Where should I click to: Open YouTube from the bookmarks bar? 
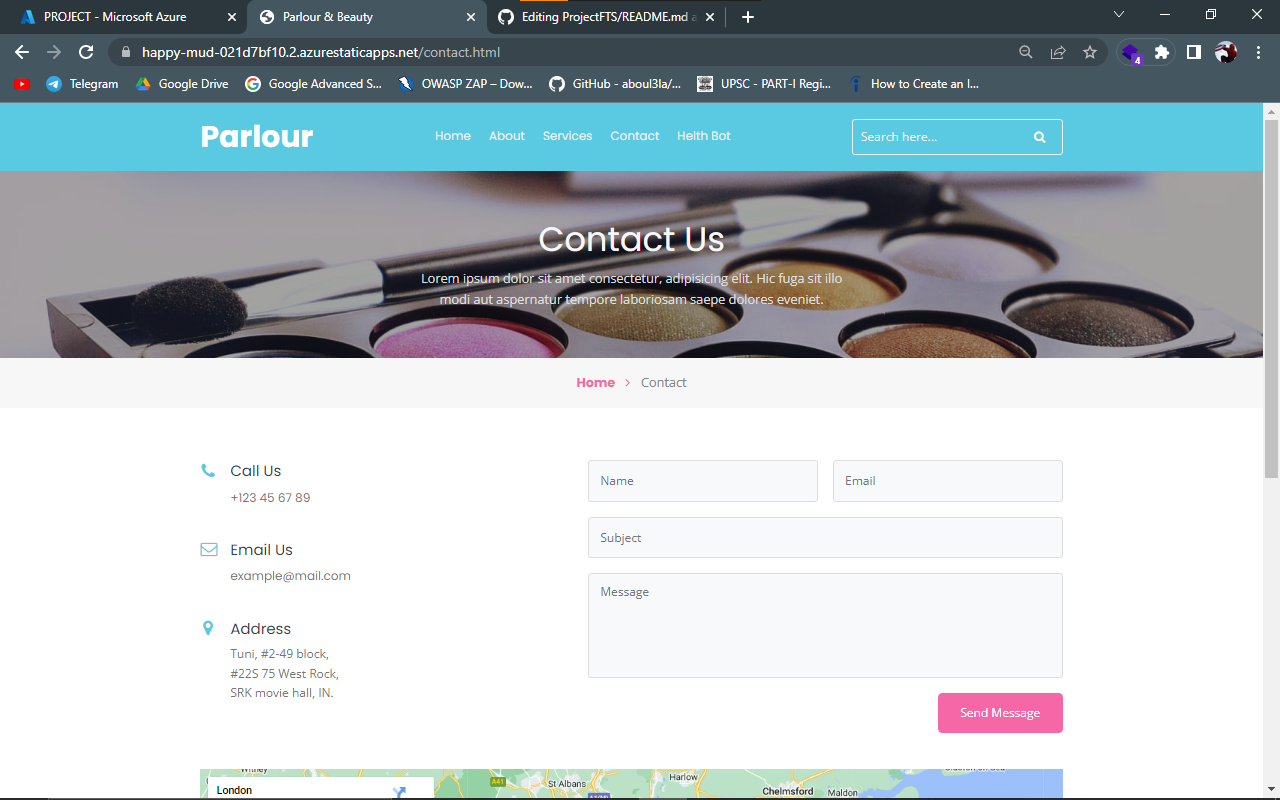click(x=21, y=84)
